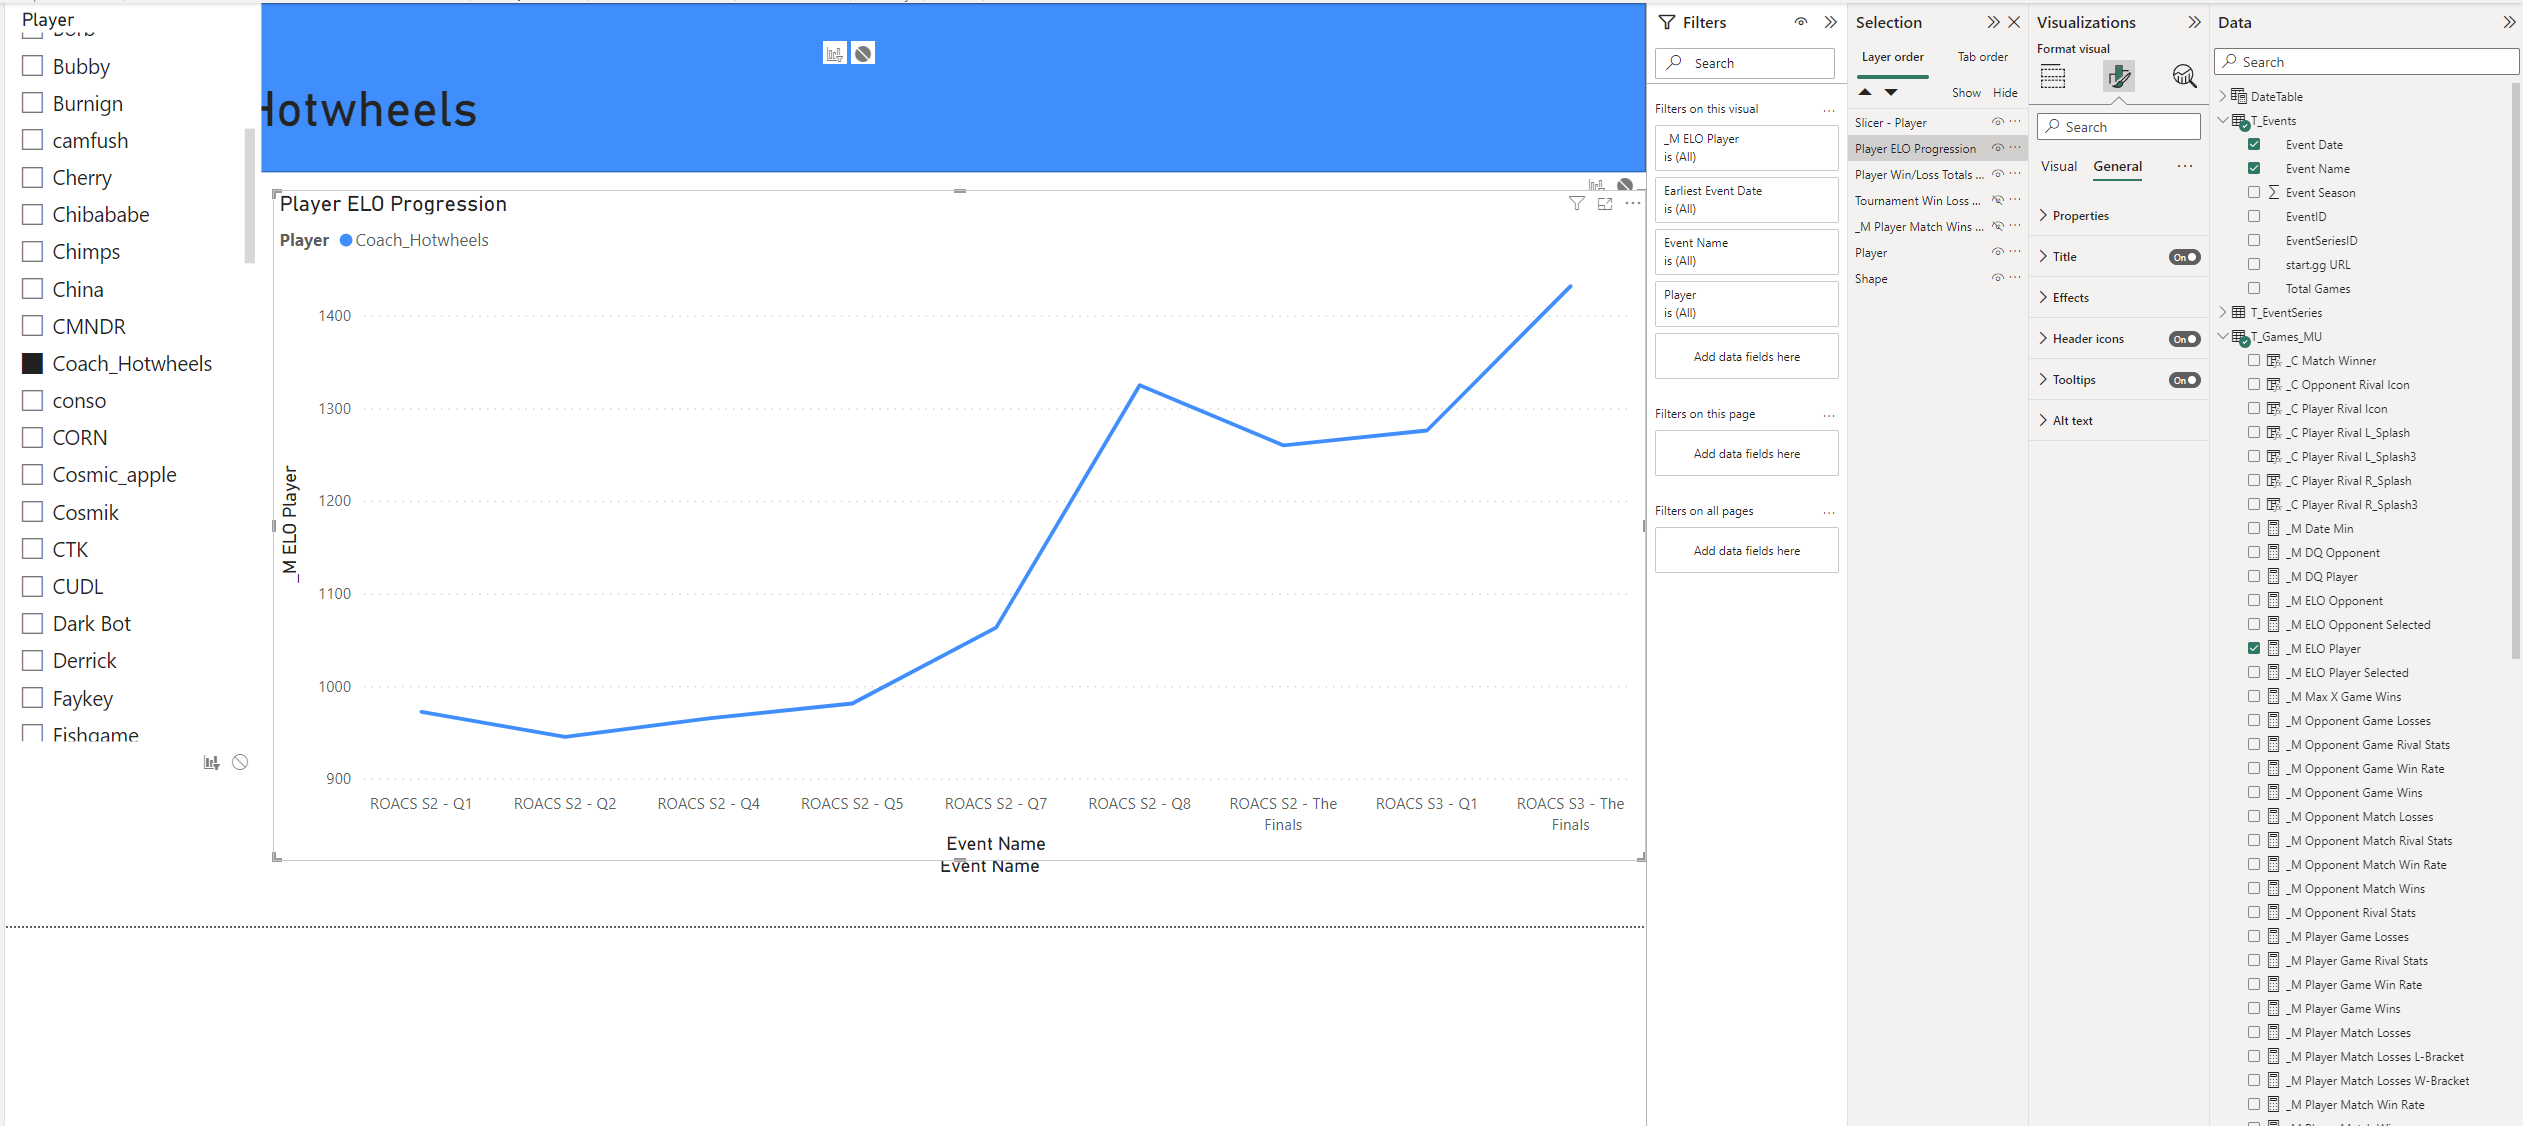Collapse the Data pane
Screen dimensions: 2523x1126
(x=2509, y=22)
